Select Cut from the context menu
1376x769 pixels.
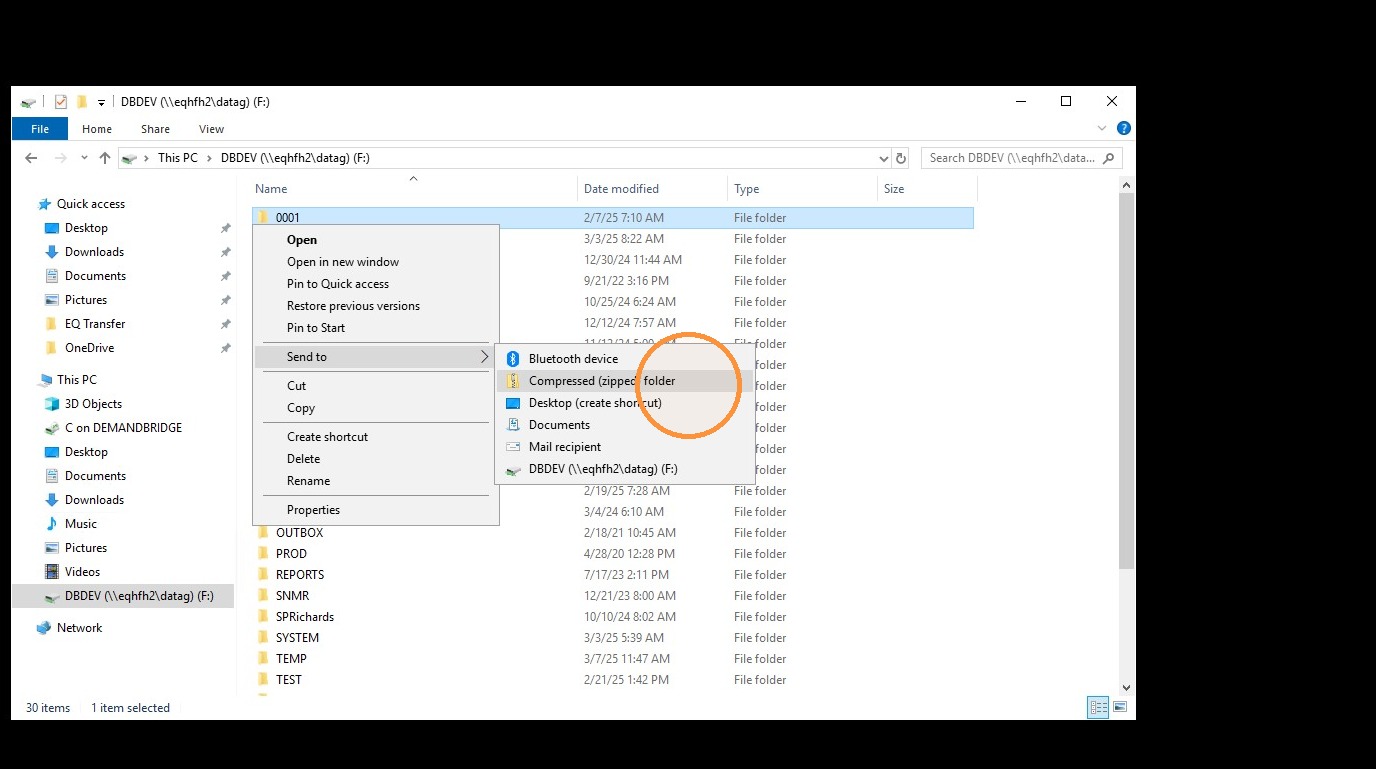pos(375,386)
